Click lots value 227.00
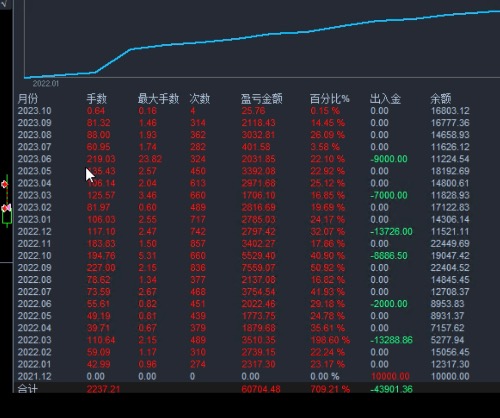 (101, 268)
